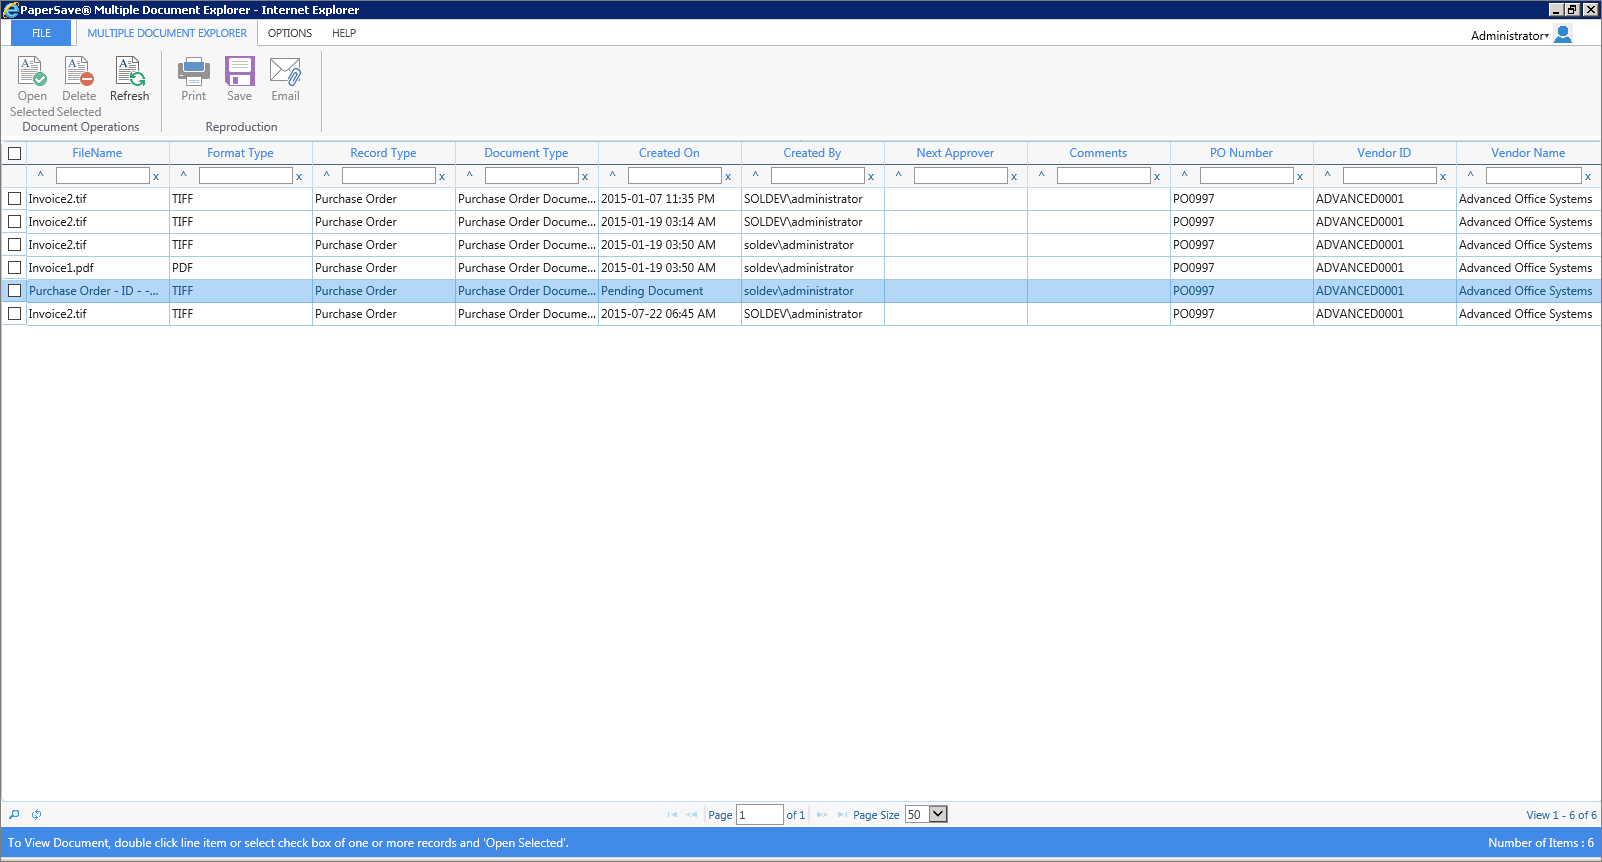
Task: Go to first page arrow
Action: (672, 815)
